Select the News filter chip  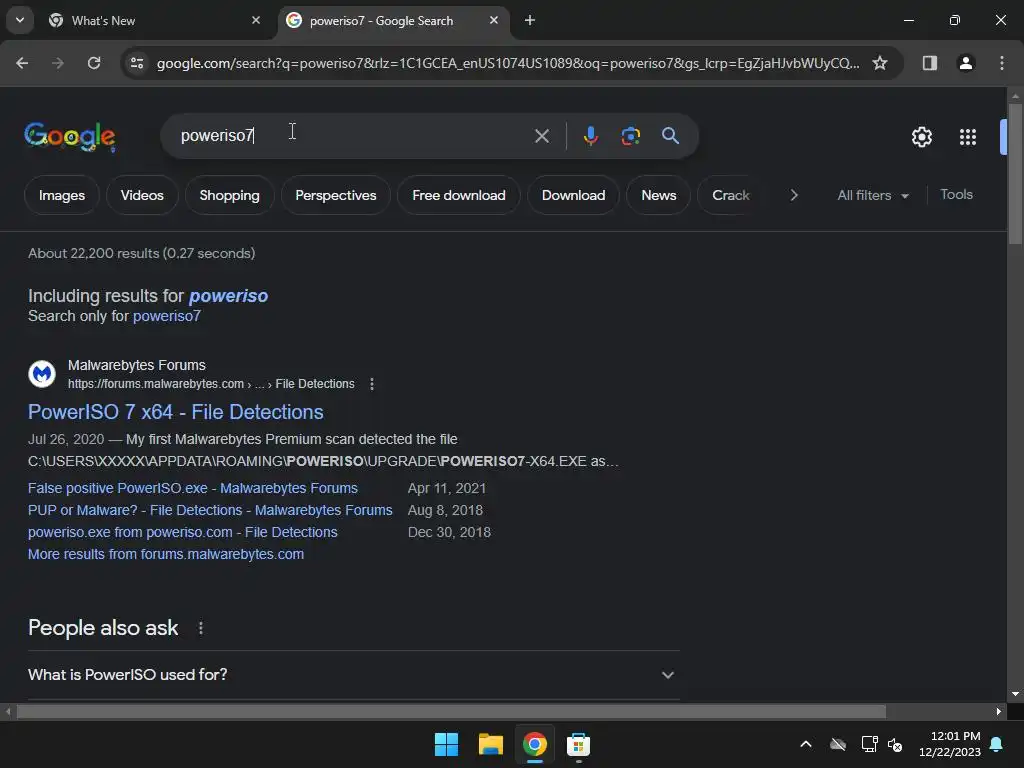658,195
